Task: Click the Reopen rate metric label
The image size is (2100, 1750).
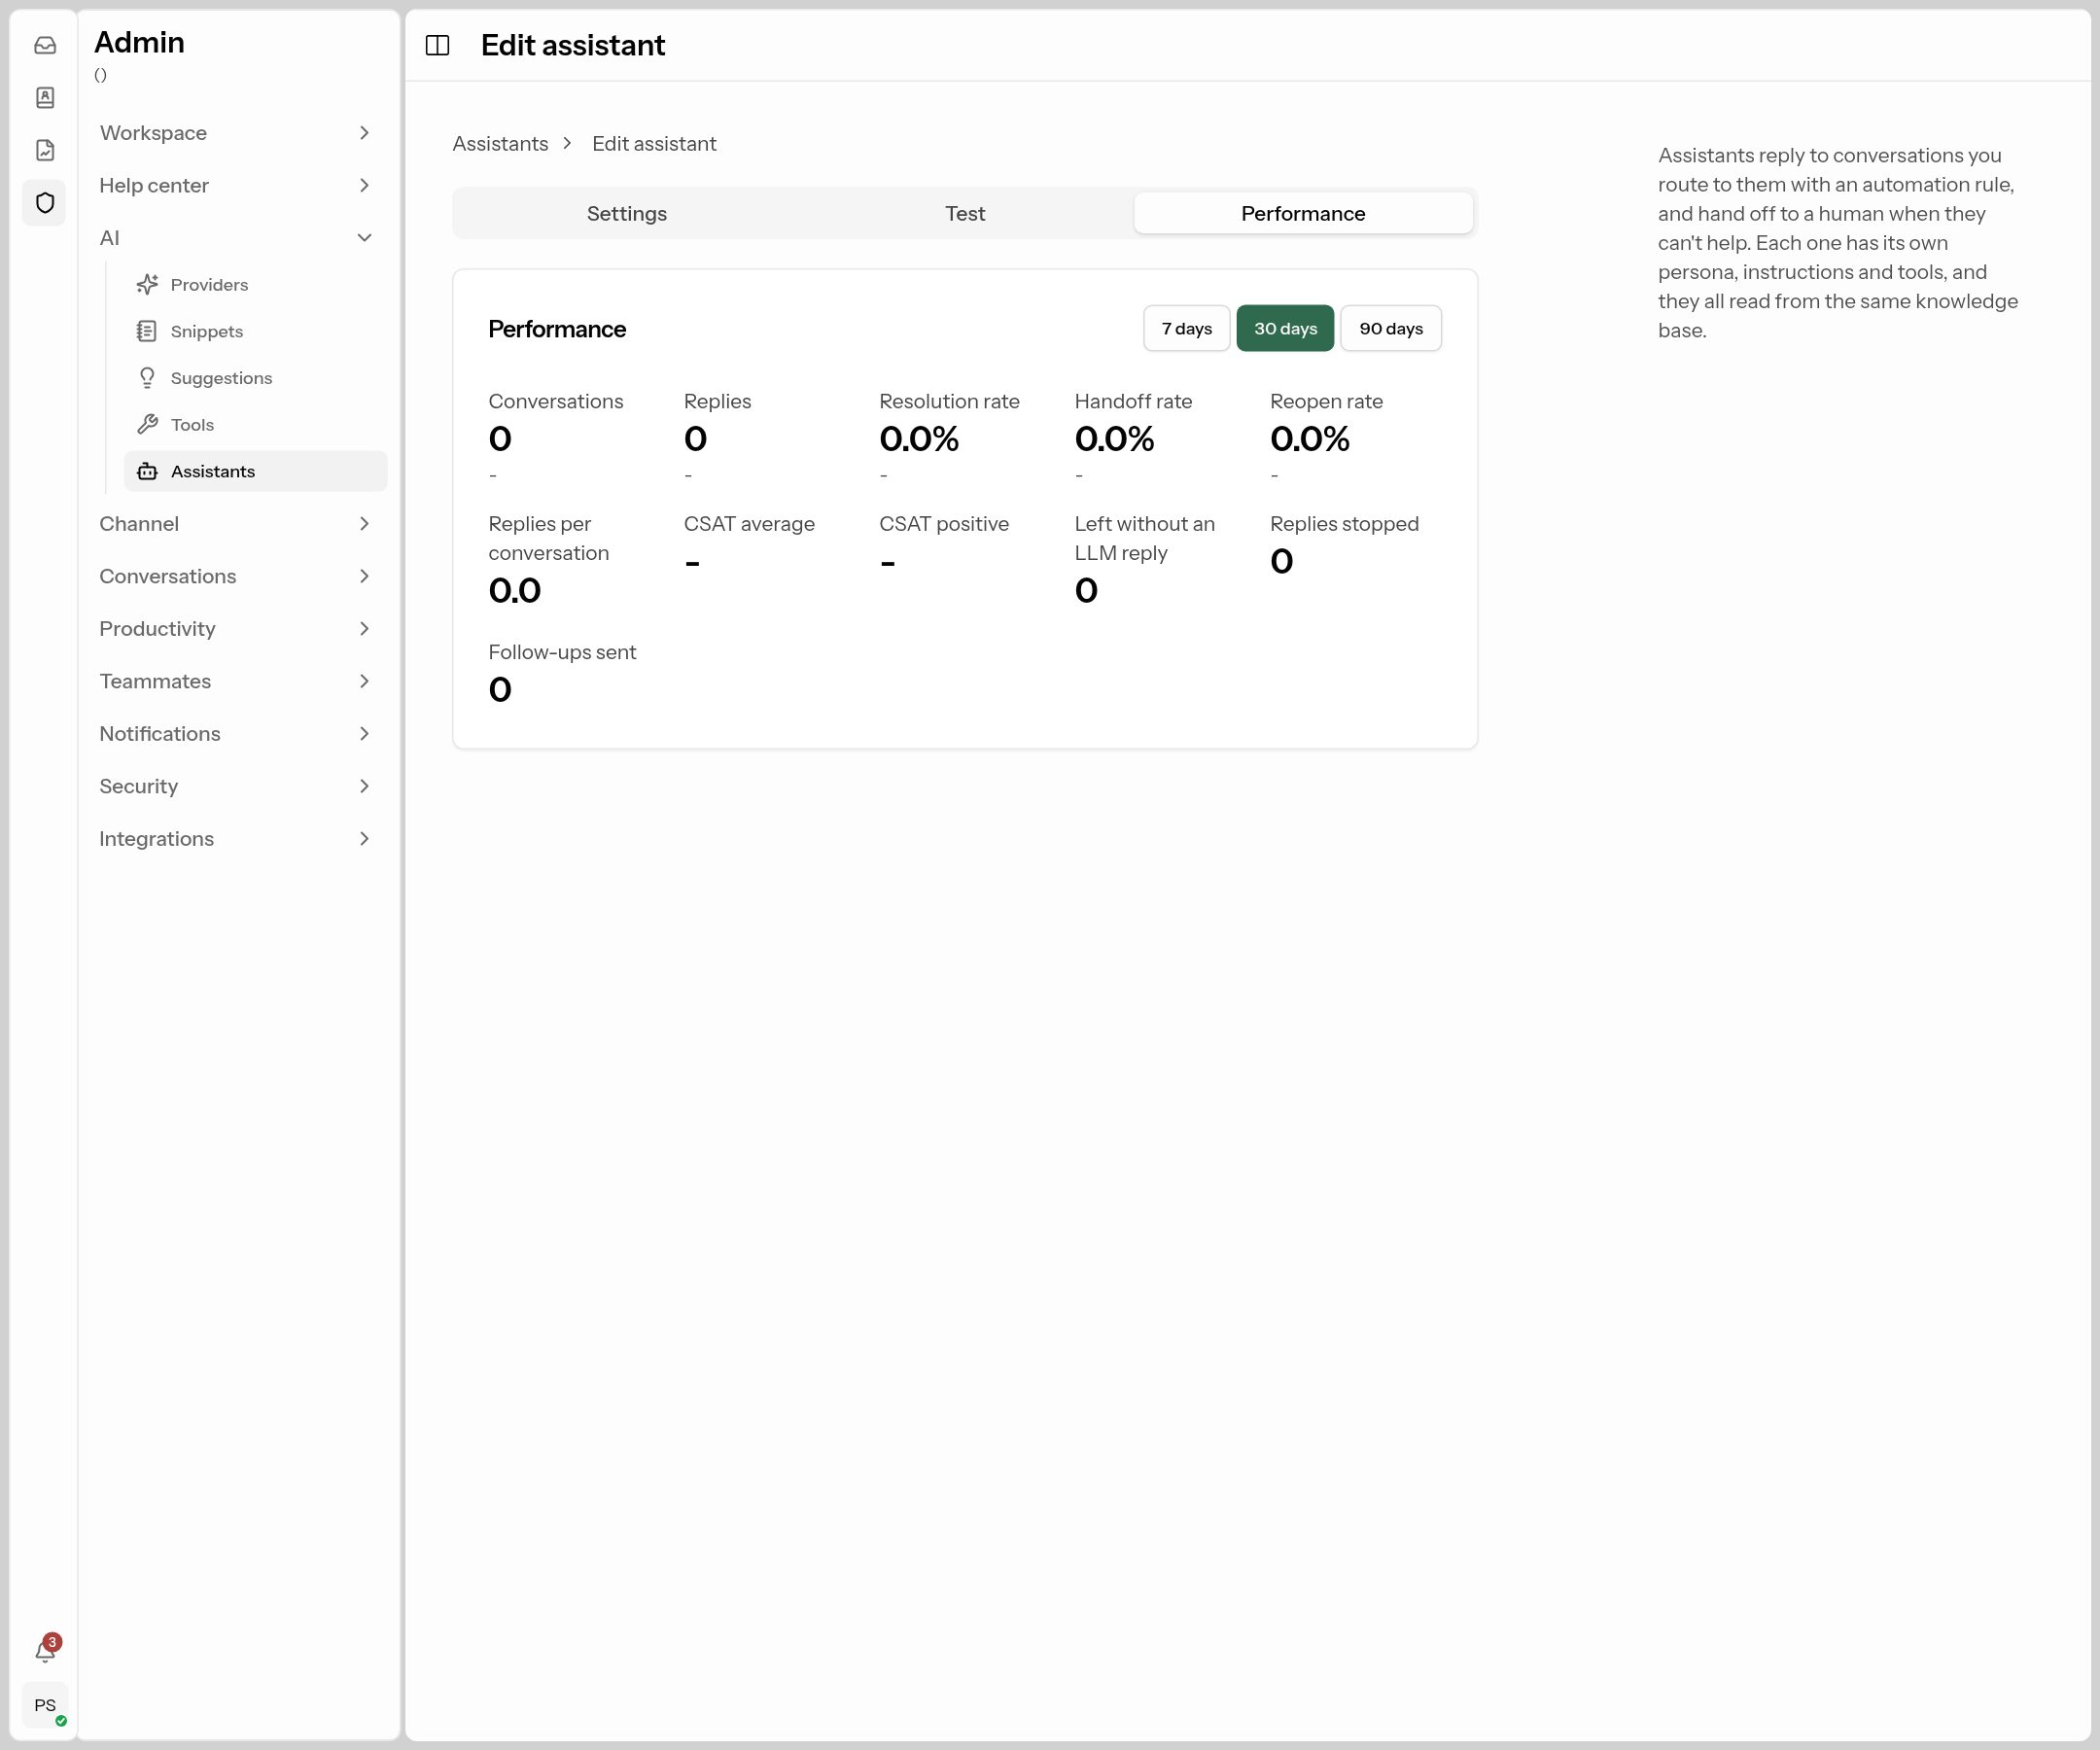Action: point(1326,401)
